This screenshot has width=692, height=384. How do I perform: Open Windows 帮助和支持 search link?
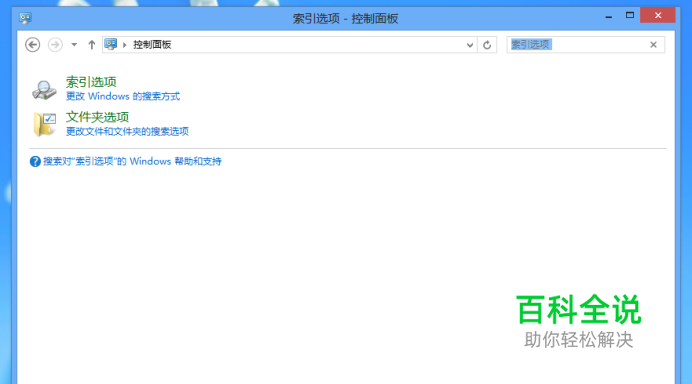tap(132, 162)
